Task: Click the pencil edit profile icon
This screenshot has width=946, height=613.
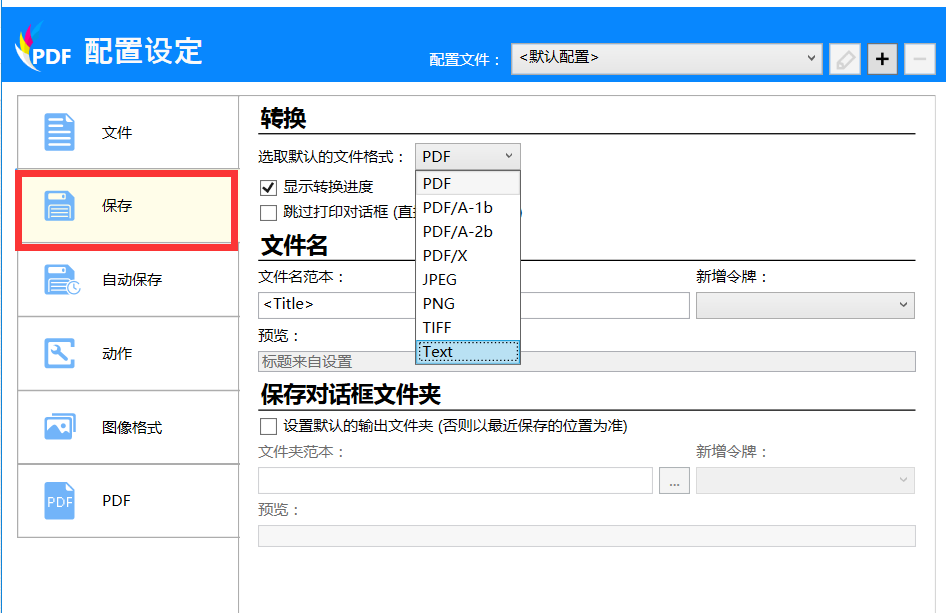Action: tap(844, 58)
